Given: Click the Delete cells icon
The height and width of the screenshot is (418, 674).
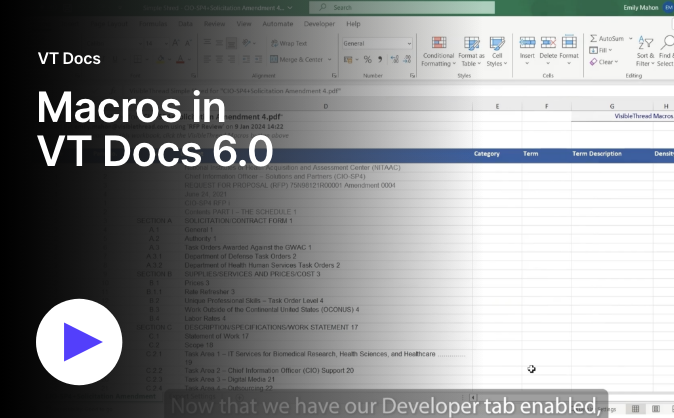Looking at the screenshot, I should [547, 48].
